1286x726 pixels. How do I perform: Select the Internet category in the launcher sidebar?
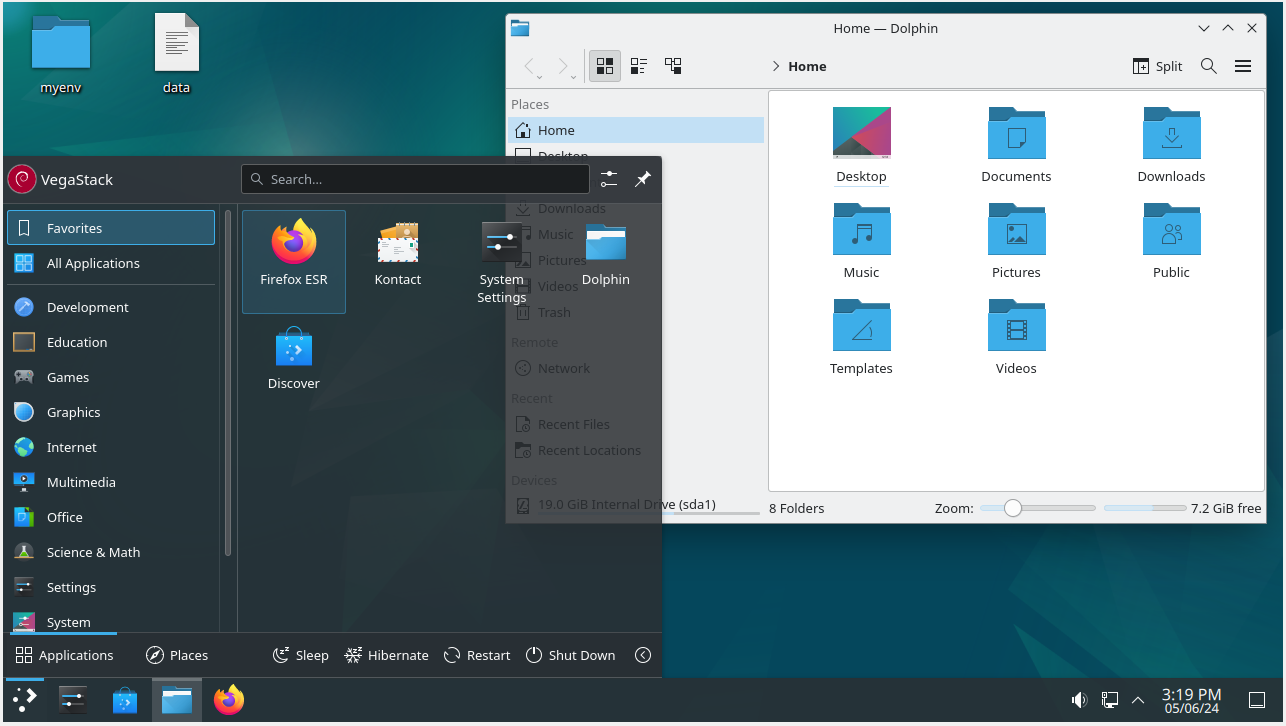(x=71, y=447)
